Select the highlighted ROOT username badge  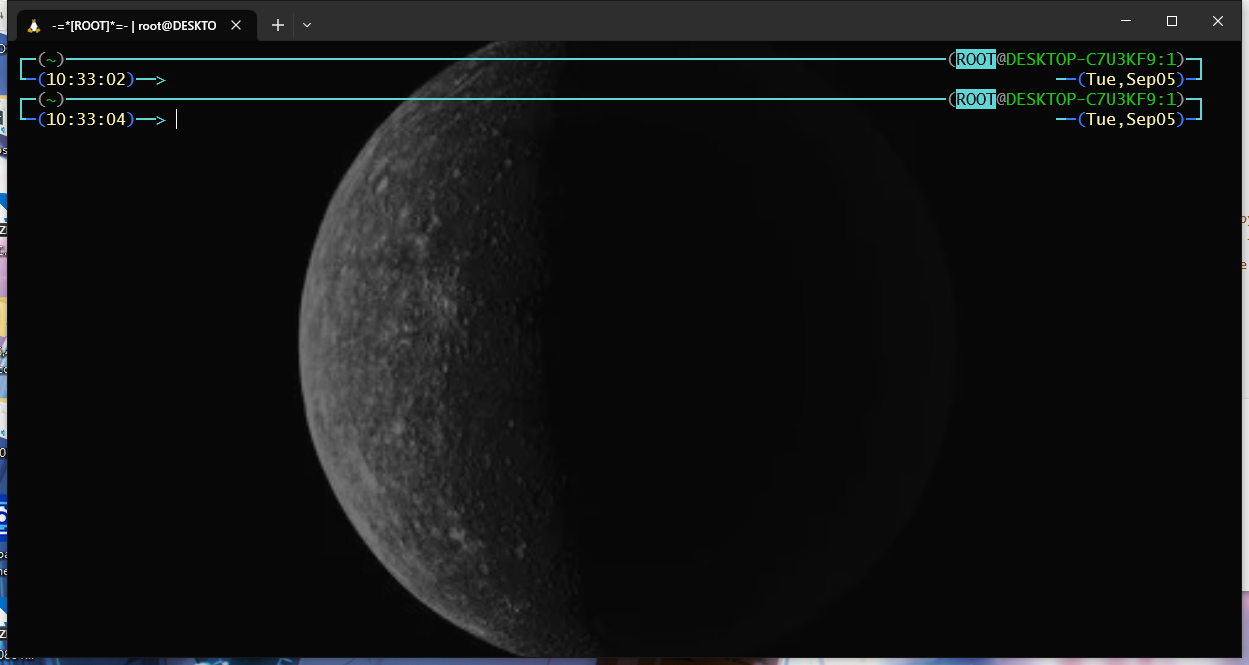coord(974,99)
